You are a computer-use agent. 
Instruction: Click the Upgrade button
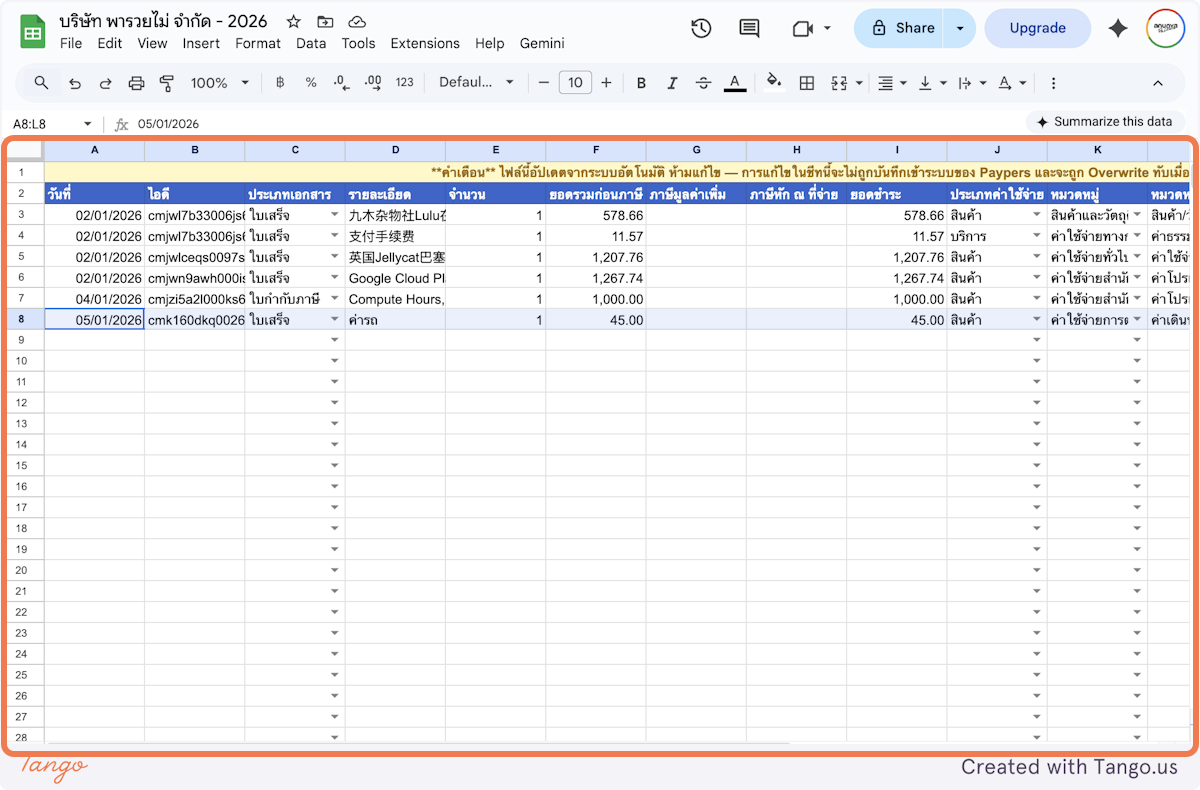[1037, 28]
